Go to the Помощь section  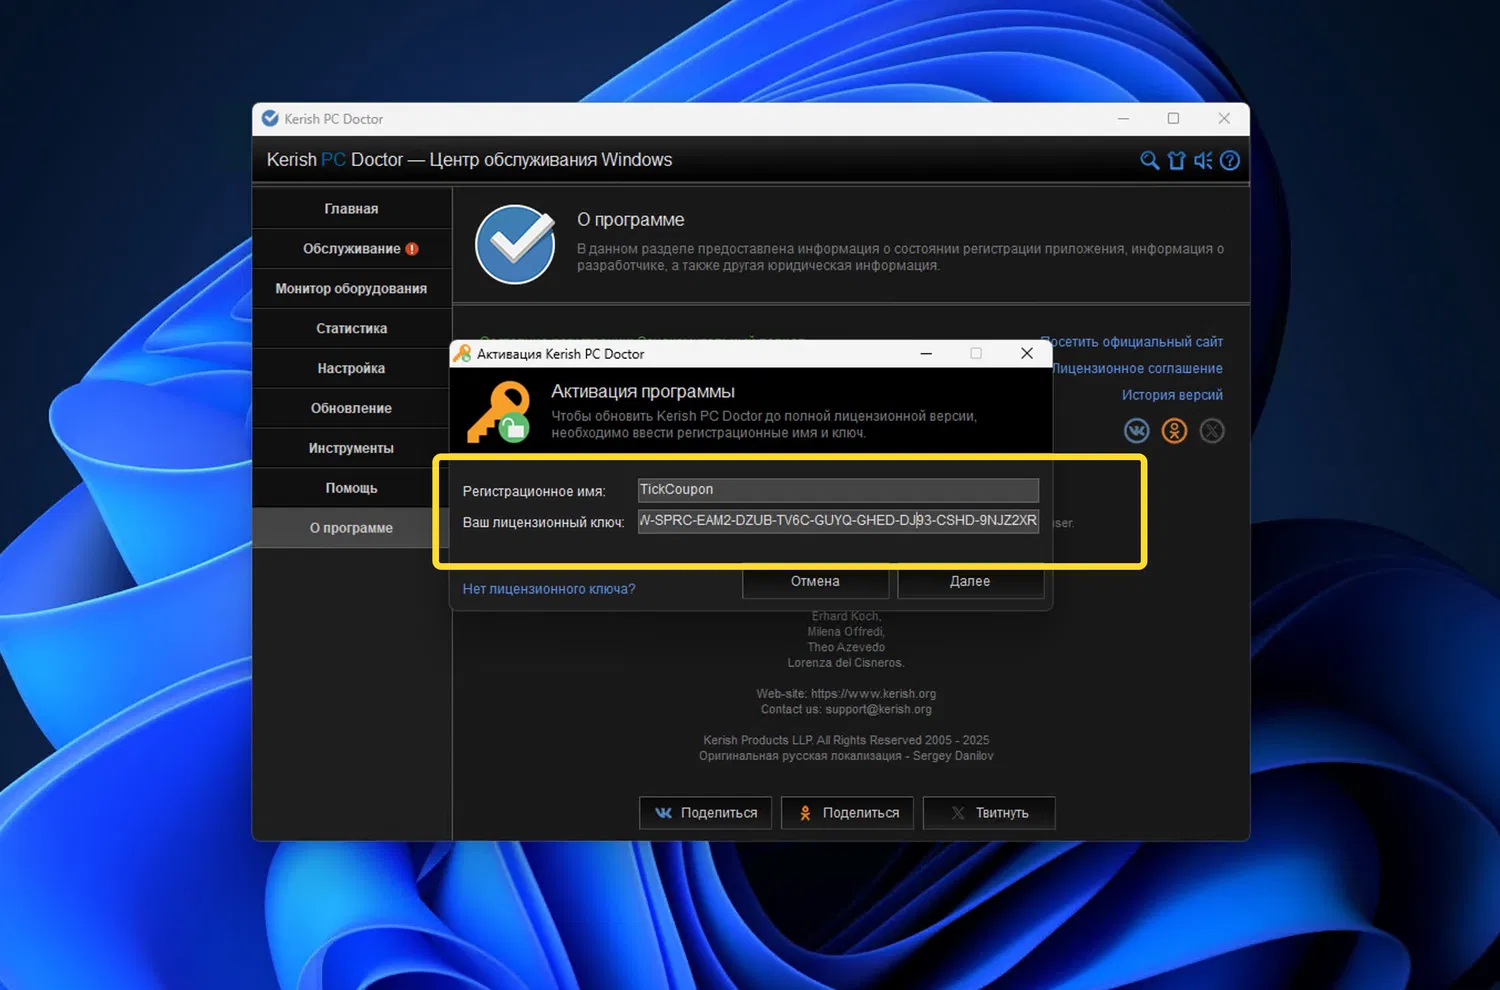point(352,489)
